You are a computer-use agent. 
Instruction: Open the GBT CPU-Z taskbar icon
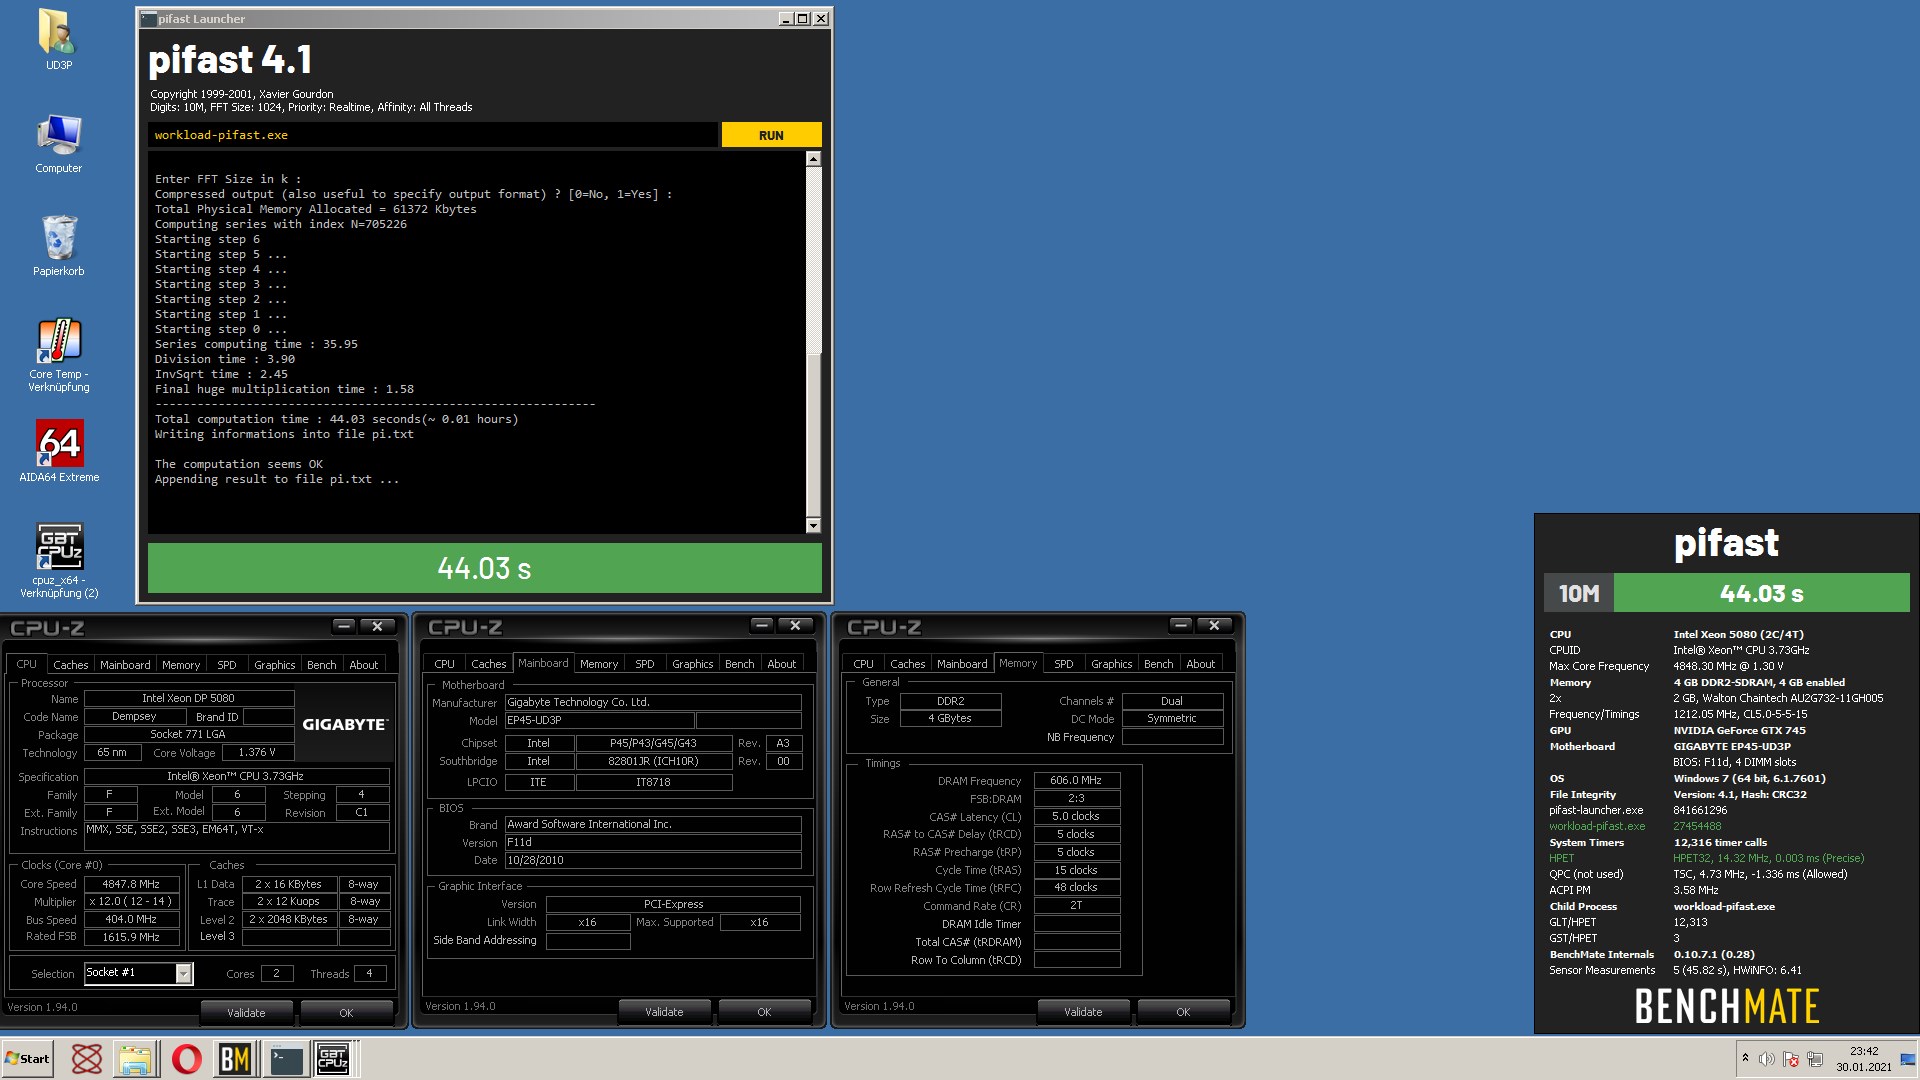tap(333, 1059)
